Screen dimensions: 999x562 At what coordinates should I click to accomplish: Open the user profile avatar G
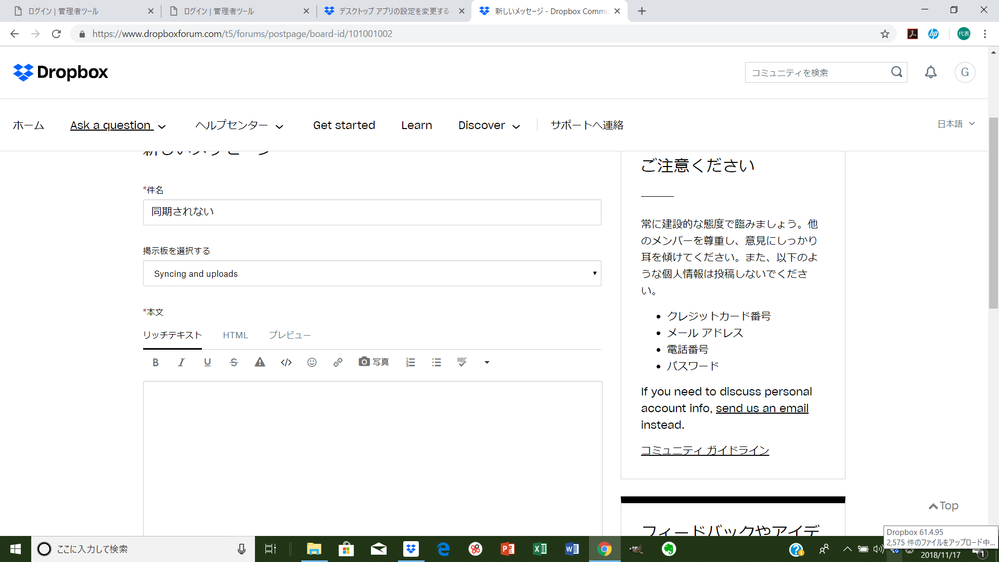(x=965, y=72)
